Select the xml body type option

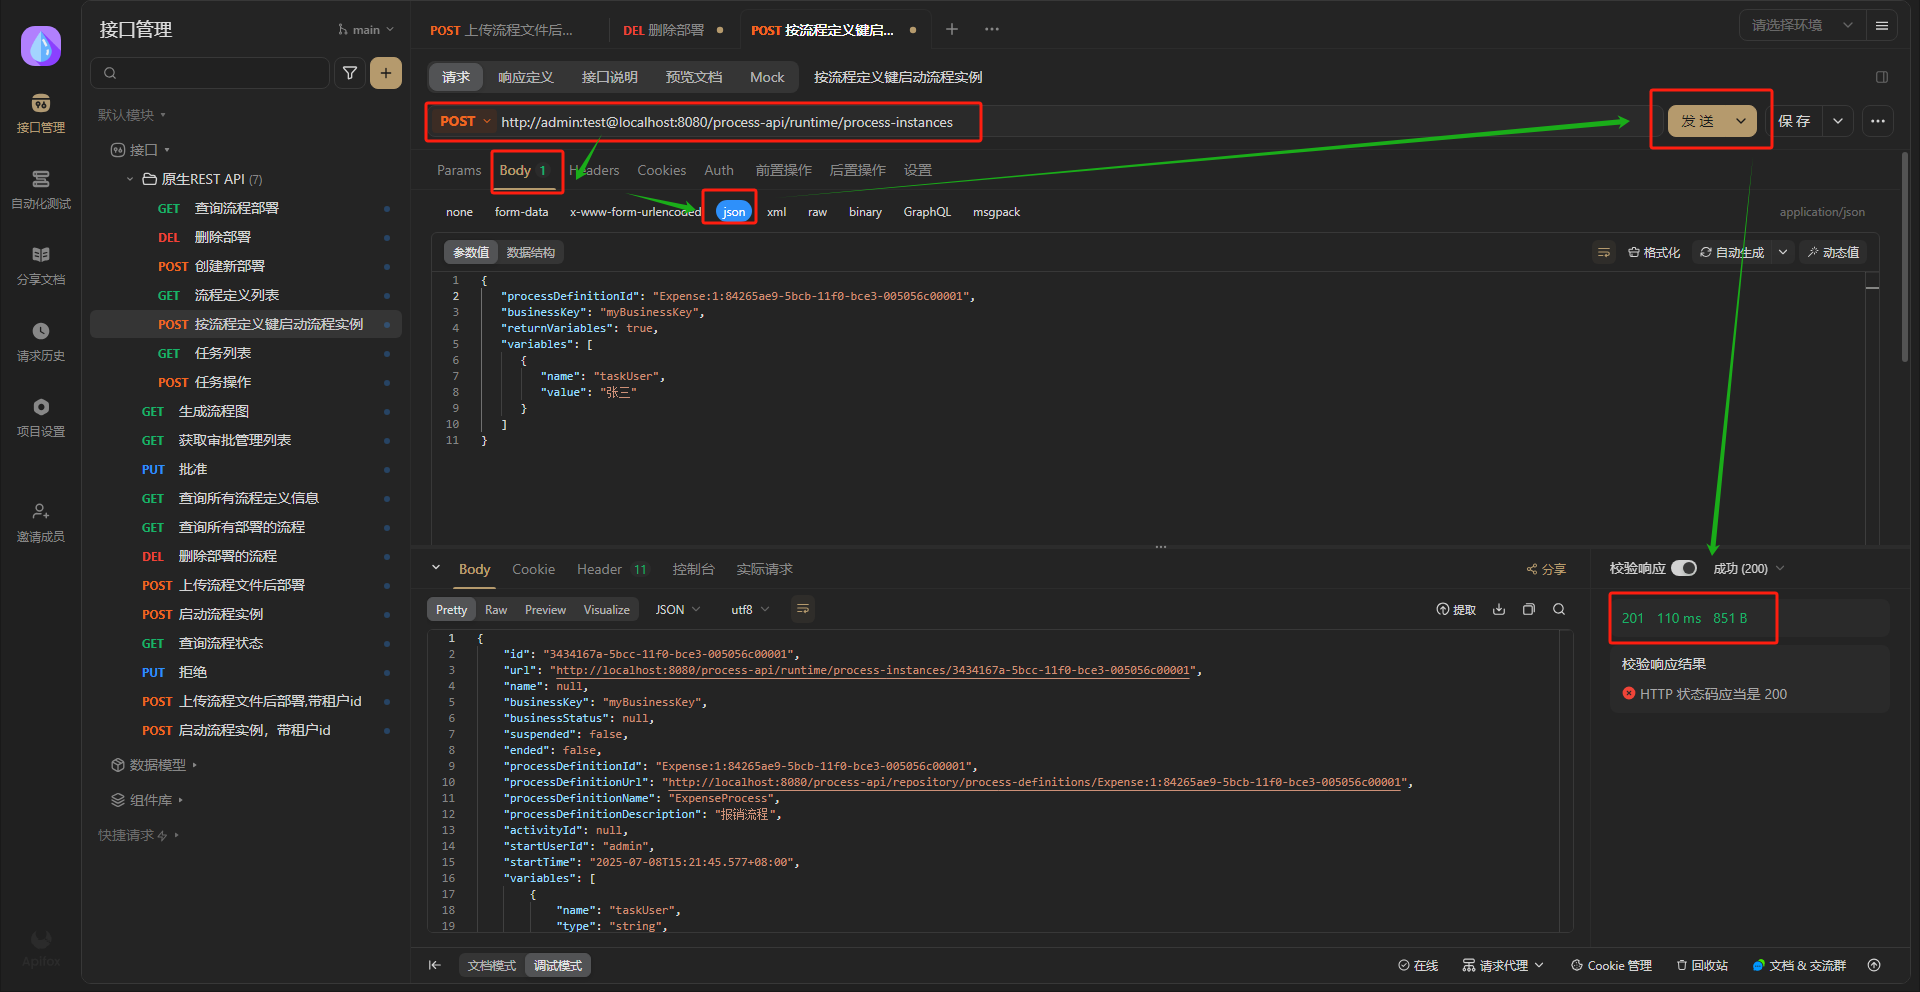776,212
